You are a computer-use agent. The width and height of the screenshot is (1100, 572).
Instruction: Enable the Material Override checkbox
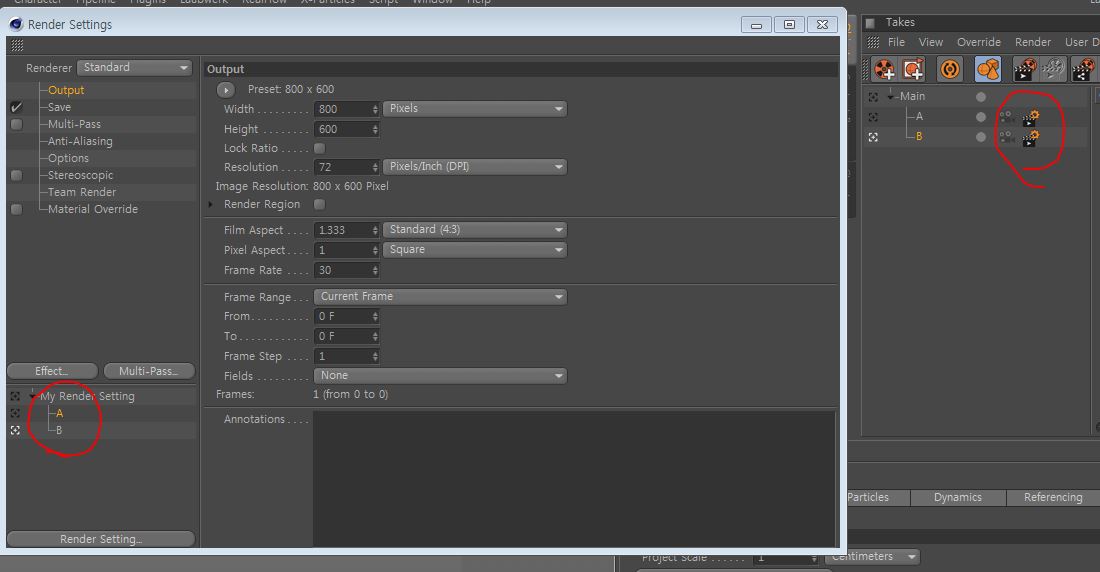pos(16,209)
